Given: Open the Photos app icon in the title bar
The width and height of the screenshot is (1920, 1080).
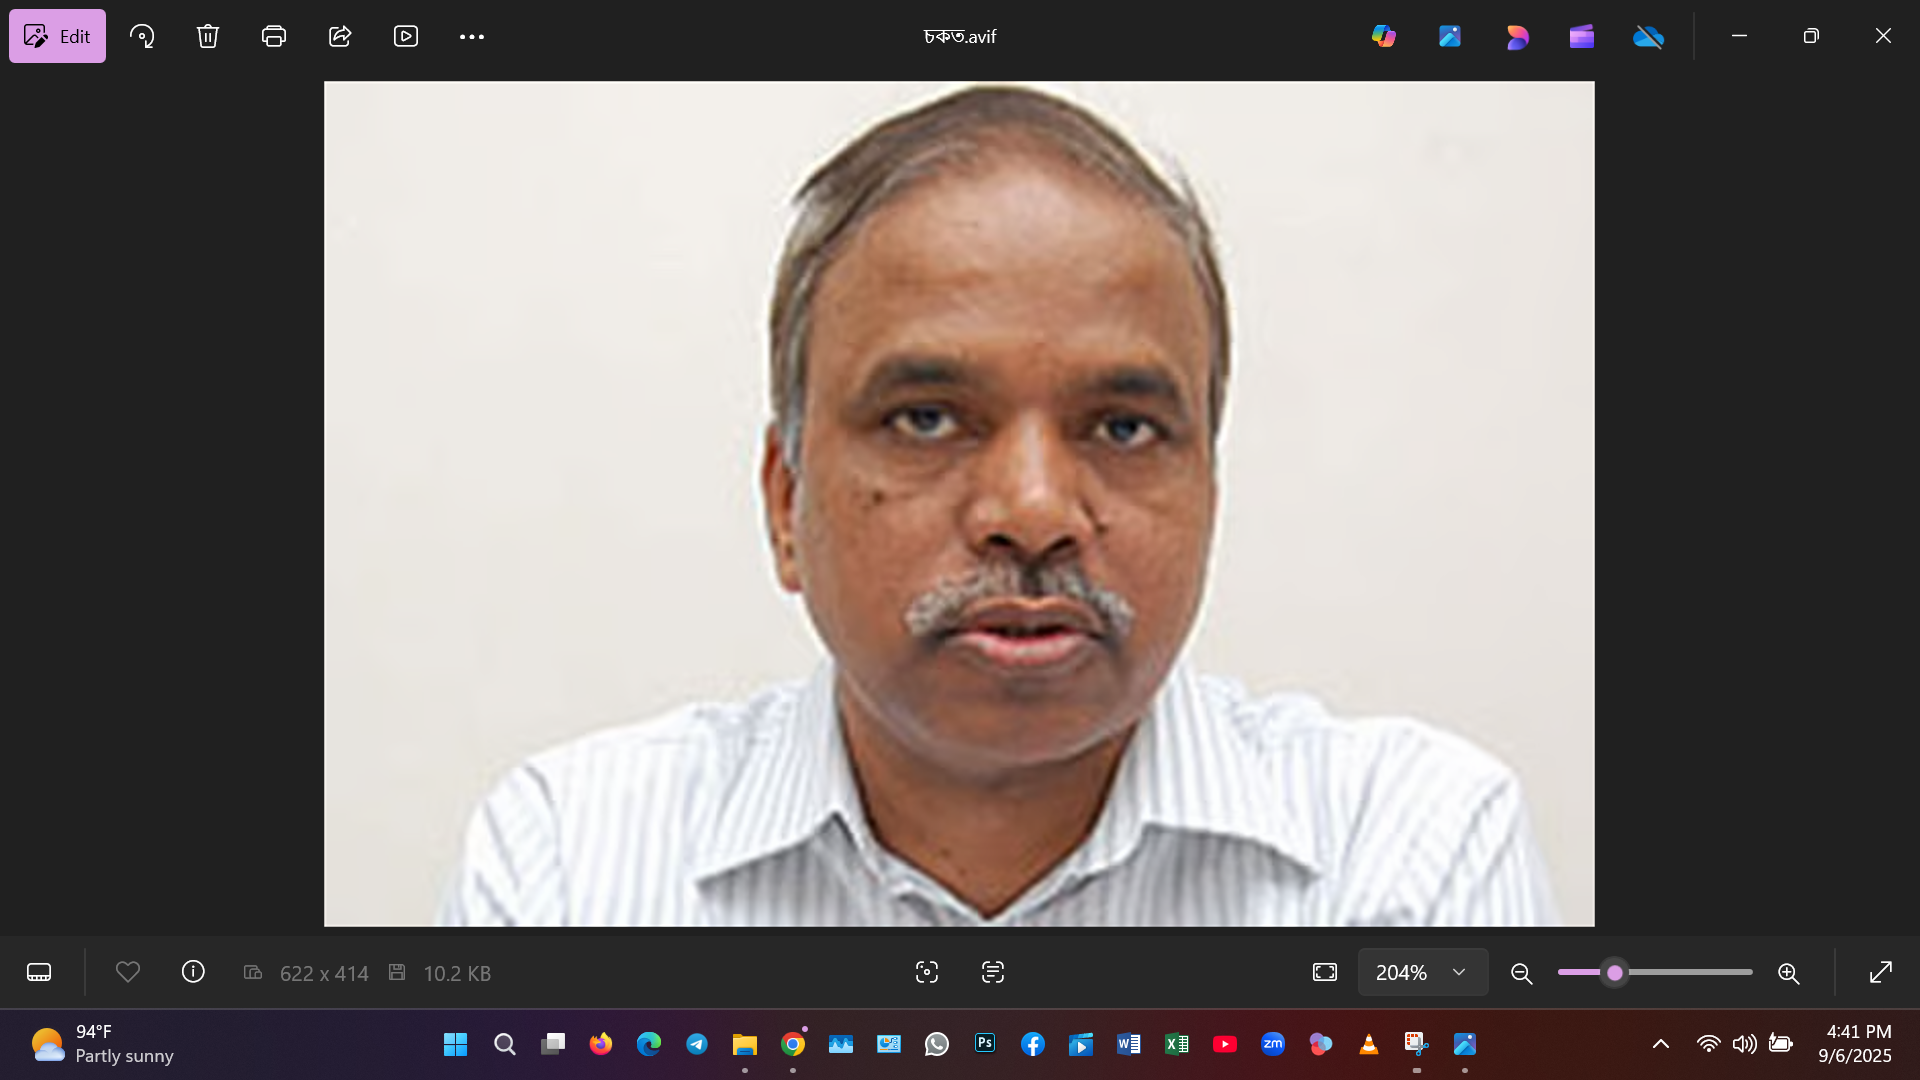Looking at the screenshot, I should (x=1450, y=36).
